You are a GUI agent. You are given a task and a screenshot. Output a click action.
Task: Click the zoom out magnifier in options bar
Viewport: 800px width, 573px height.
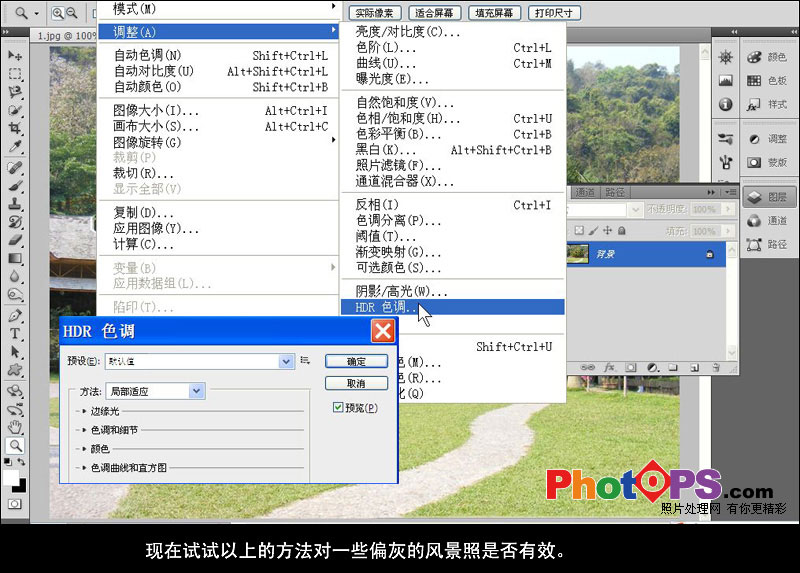pos(72,13)
